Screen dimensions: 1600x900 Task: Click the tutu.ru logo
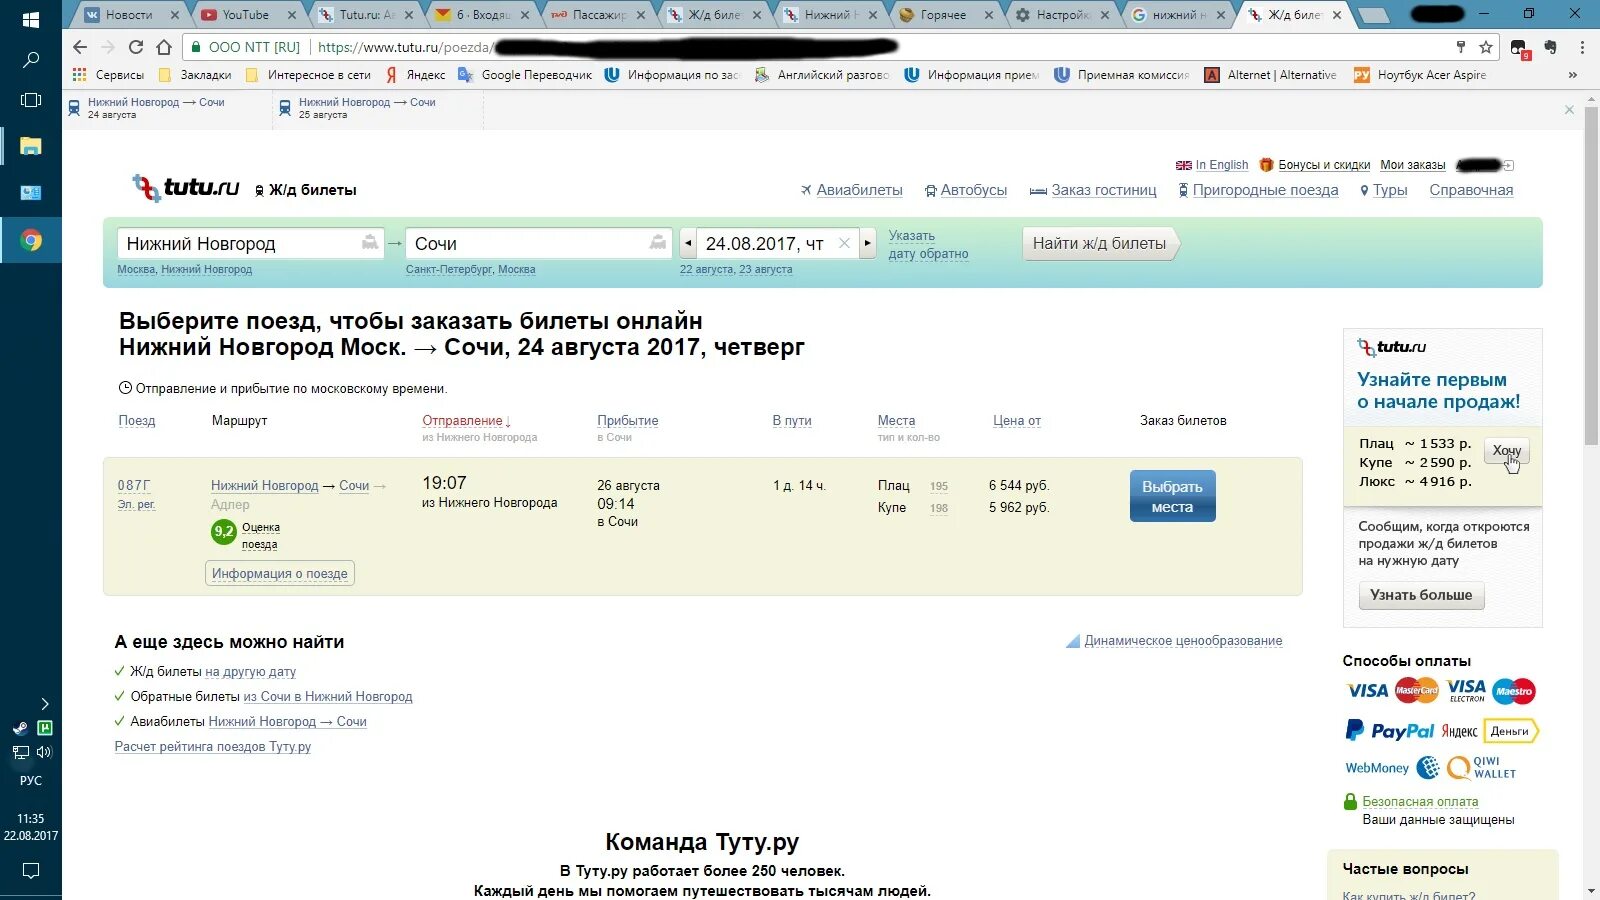click(187, 187)
